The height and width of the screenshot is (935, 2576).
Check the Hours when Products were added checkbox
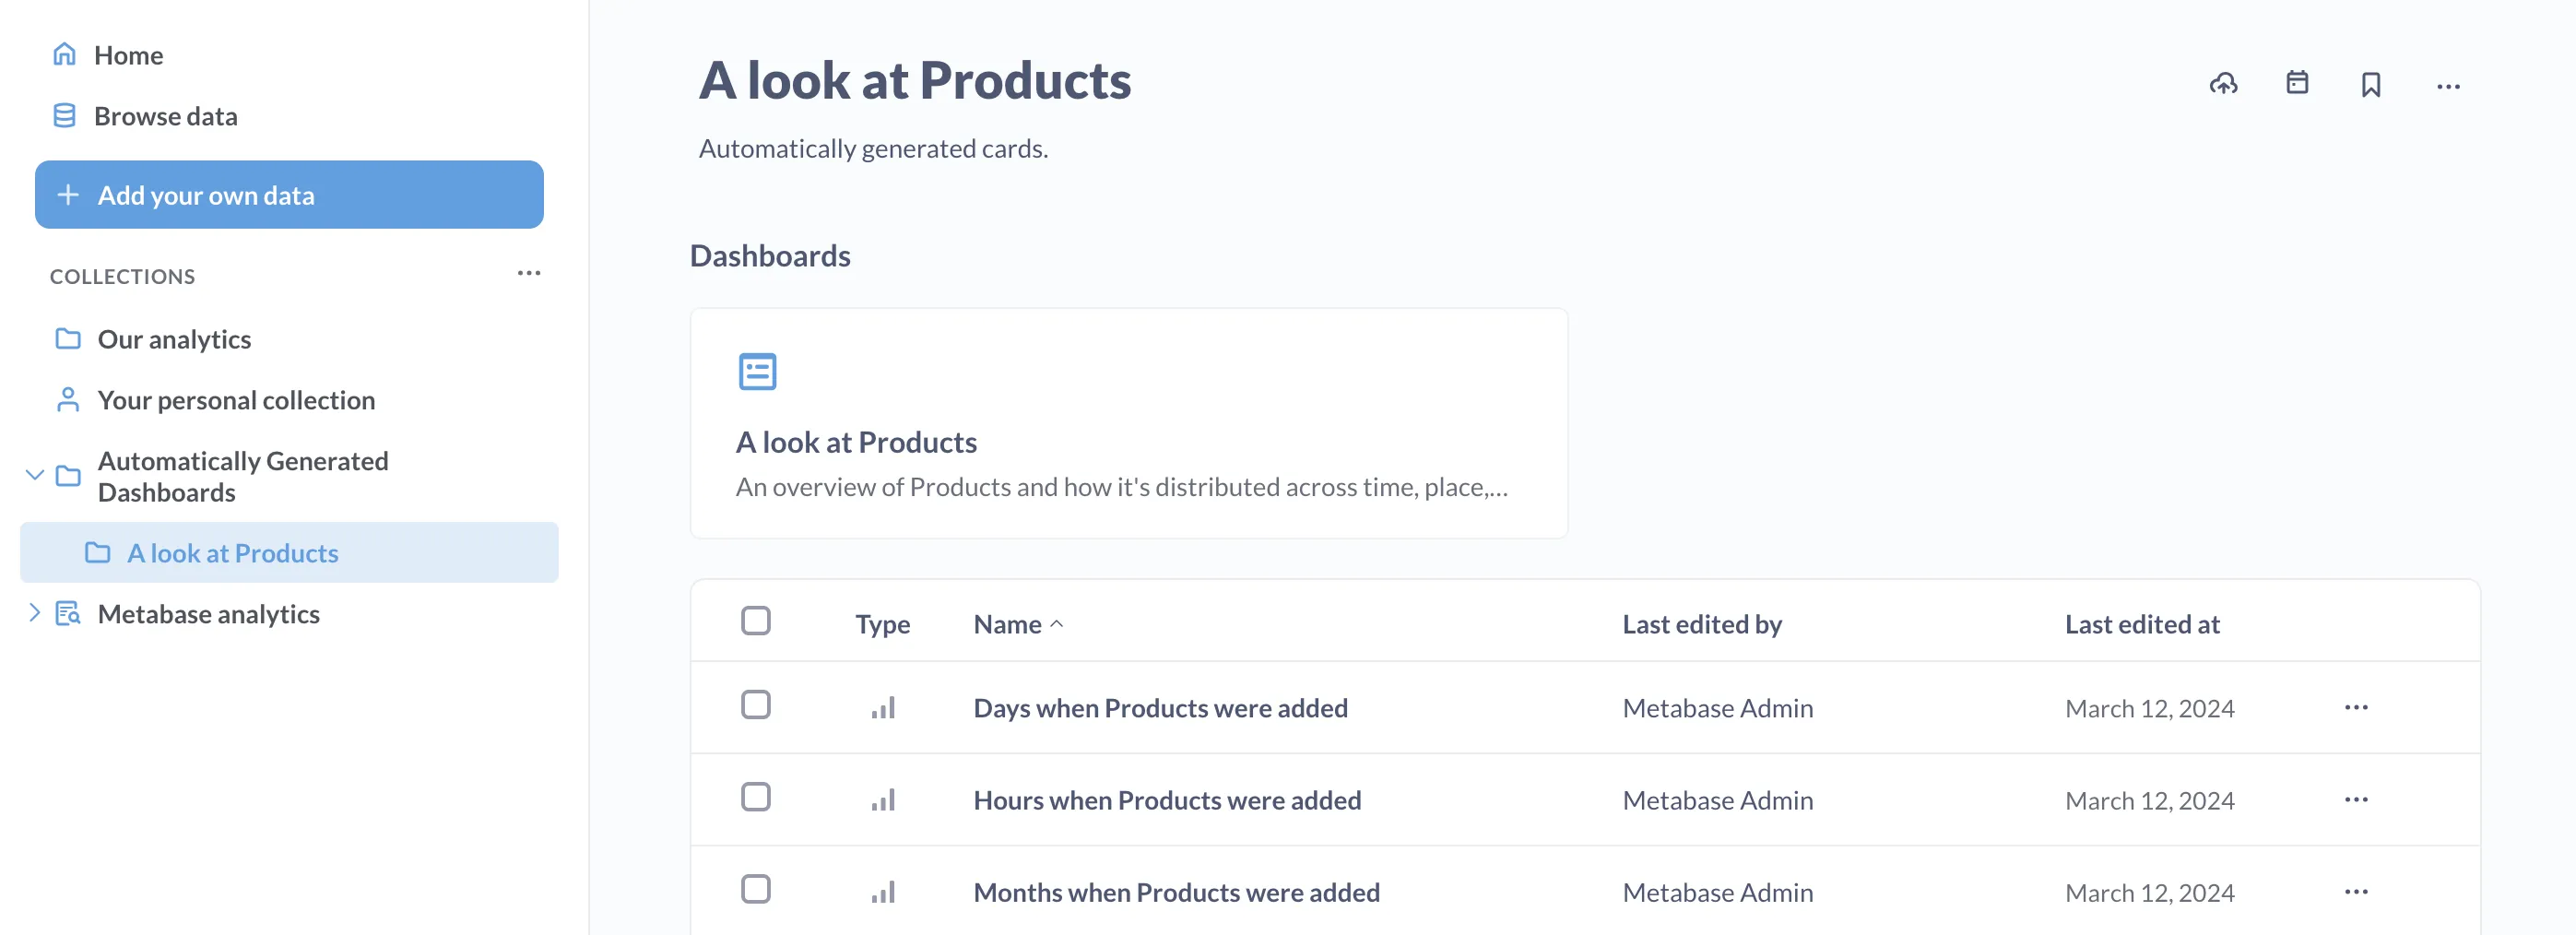(757, 798)
